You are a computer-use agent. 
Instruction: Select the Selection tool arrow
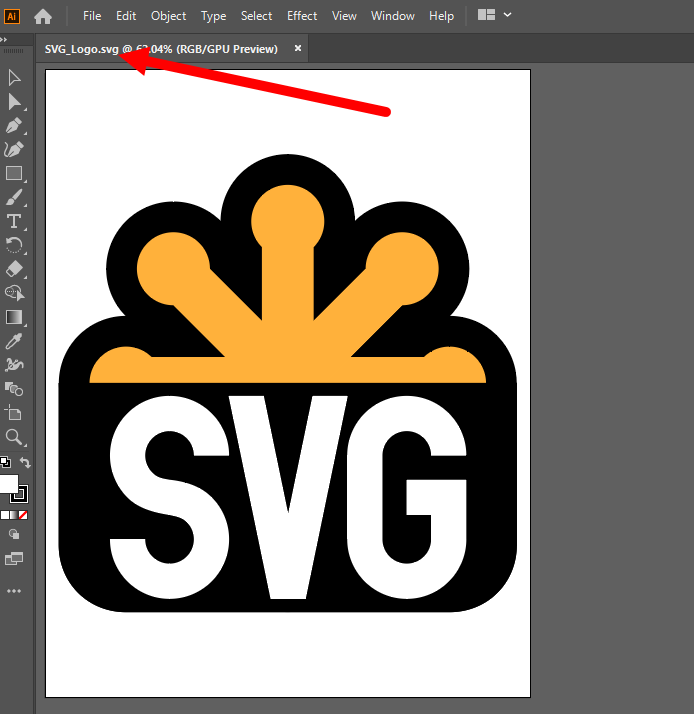(x=14, y=78)
